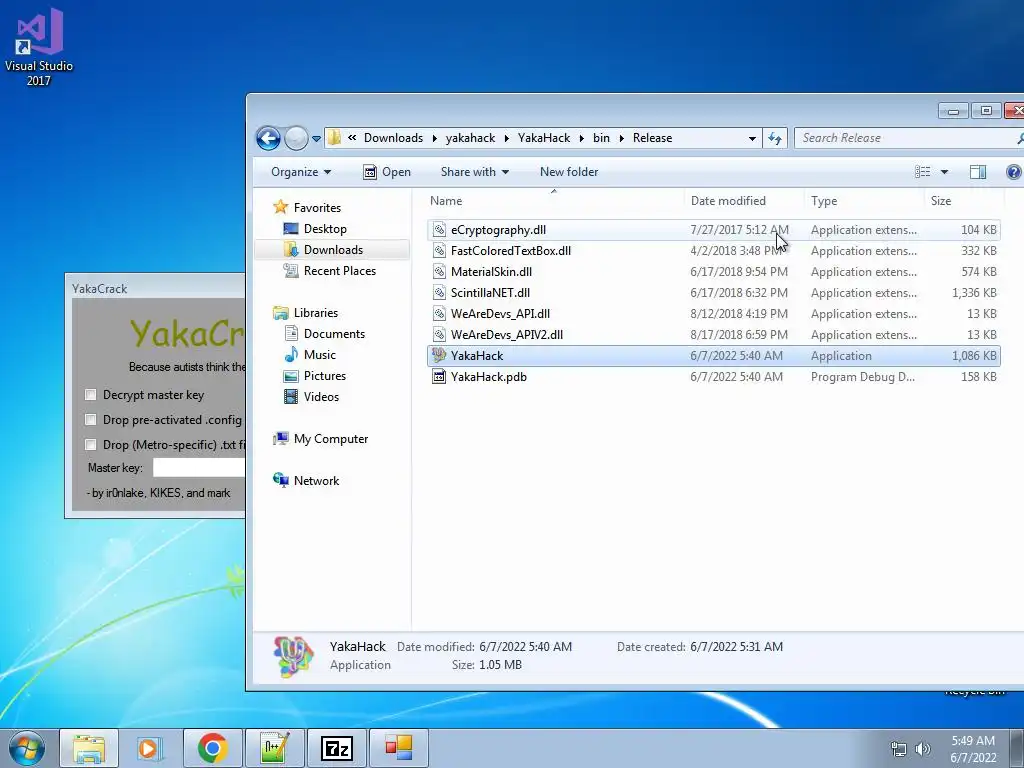Click the YakaHack.pdb file icon
The image size is (1024, 768).
point(440,377)
